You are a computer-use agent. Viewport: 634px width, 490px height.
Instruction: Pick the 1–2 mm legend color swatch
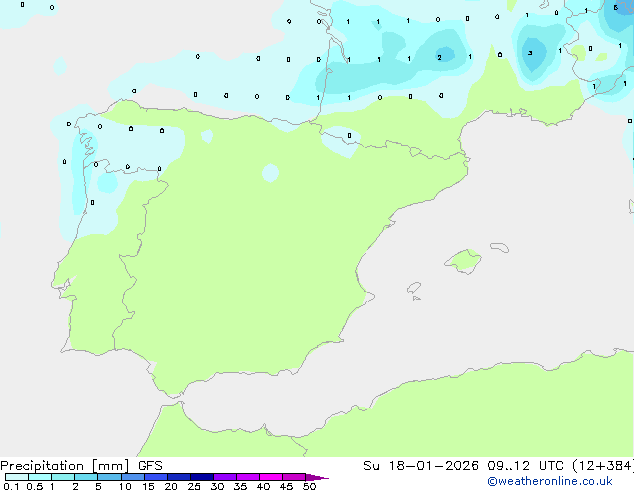coord(63,477)
